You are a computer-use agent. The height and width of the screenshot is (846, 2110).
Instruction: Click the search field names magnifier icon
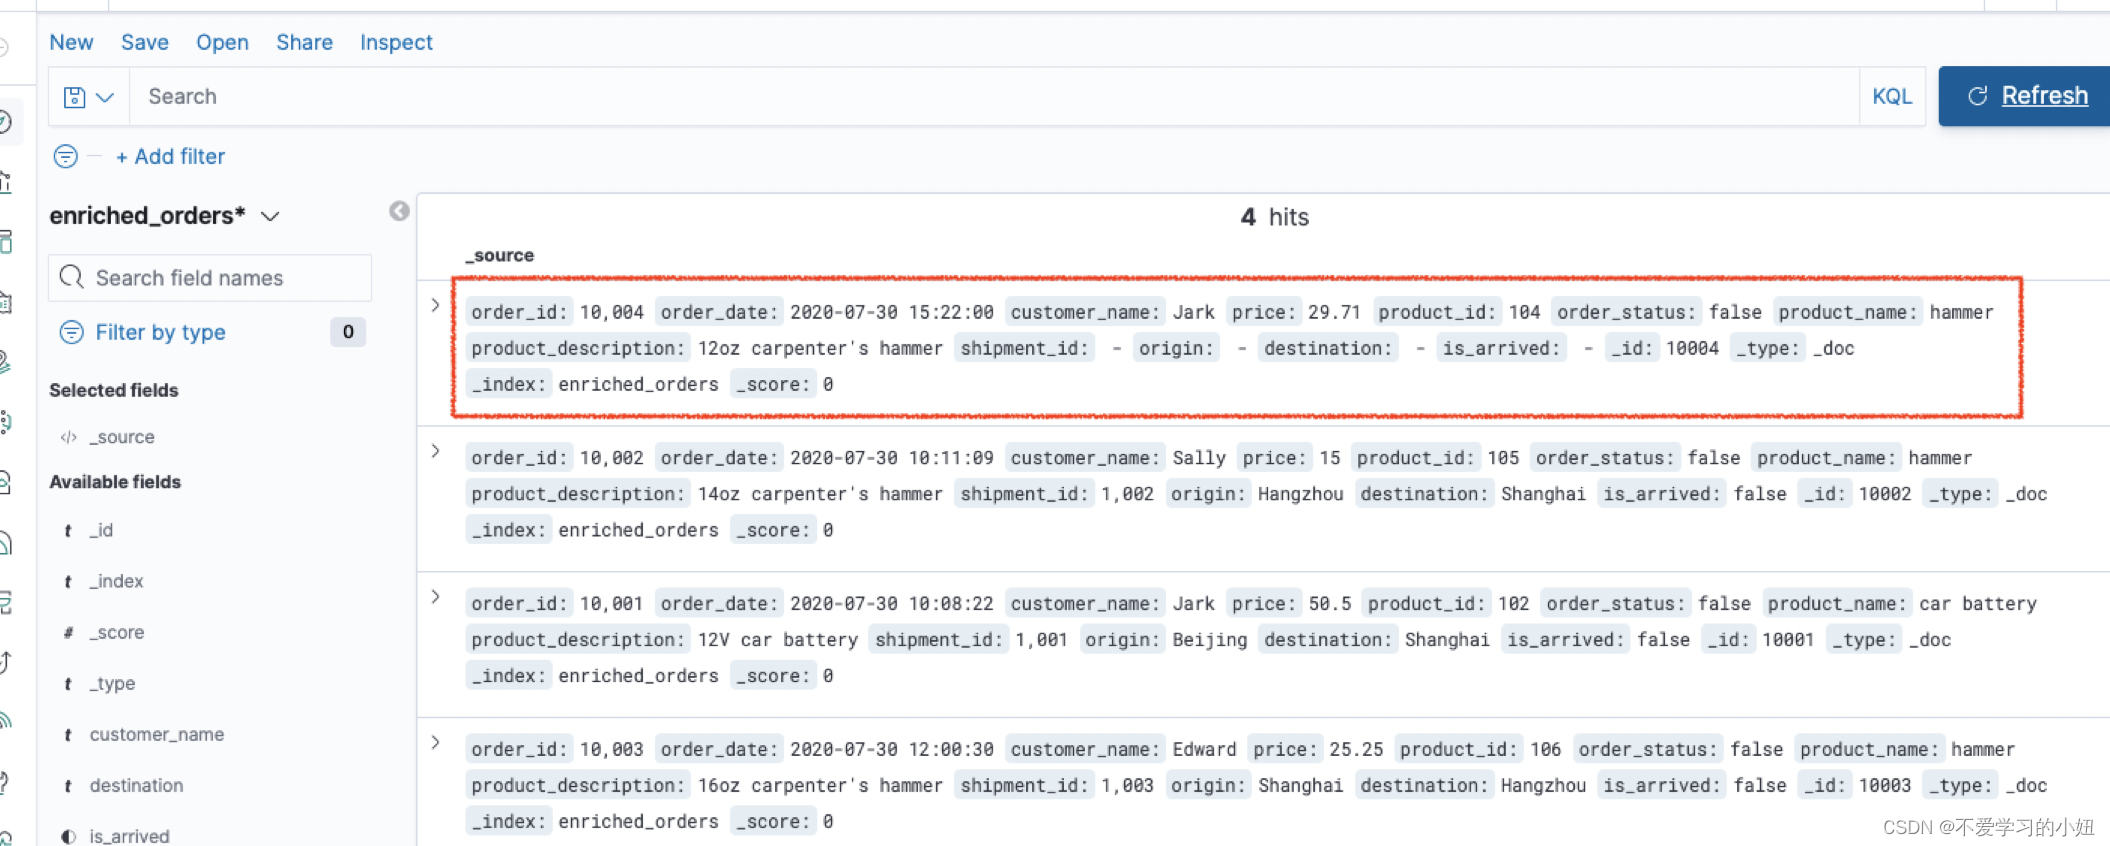pyautogui.click(x=71, y=277)
